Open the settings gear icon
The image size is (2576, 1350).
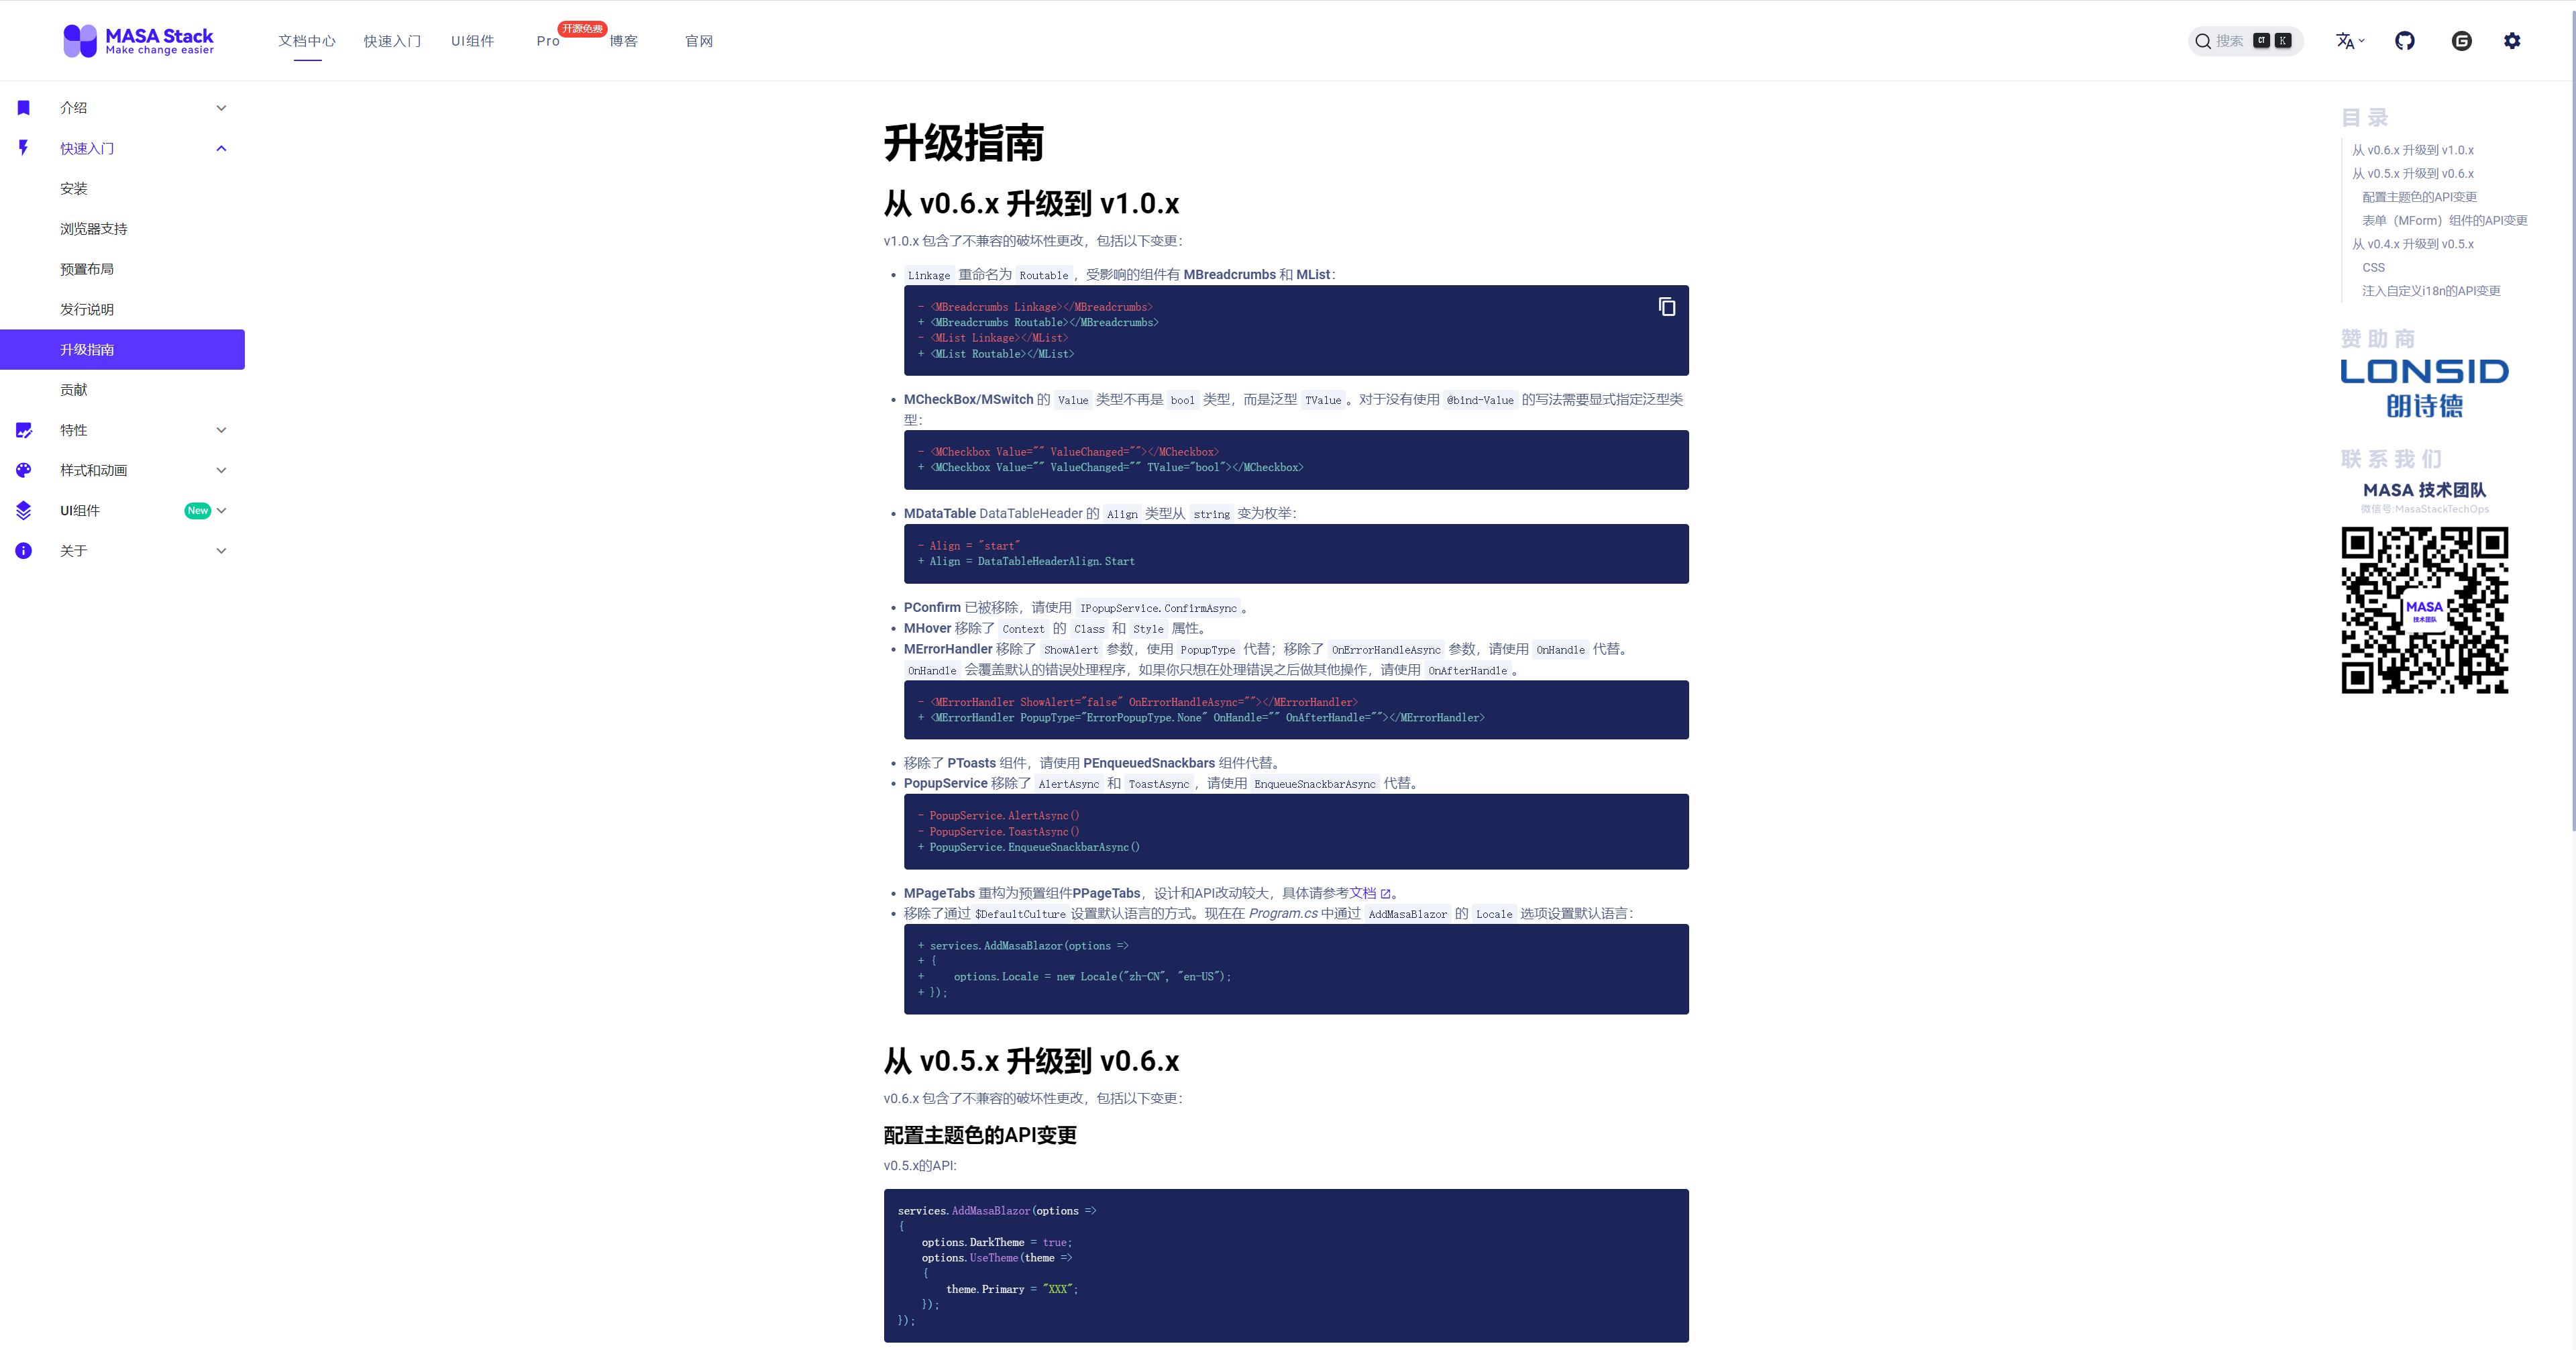(2513, 41)
